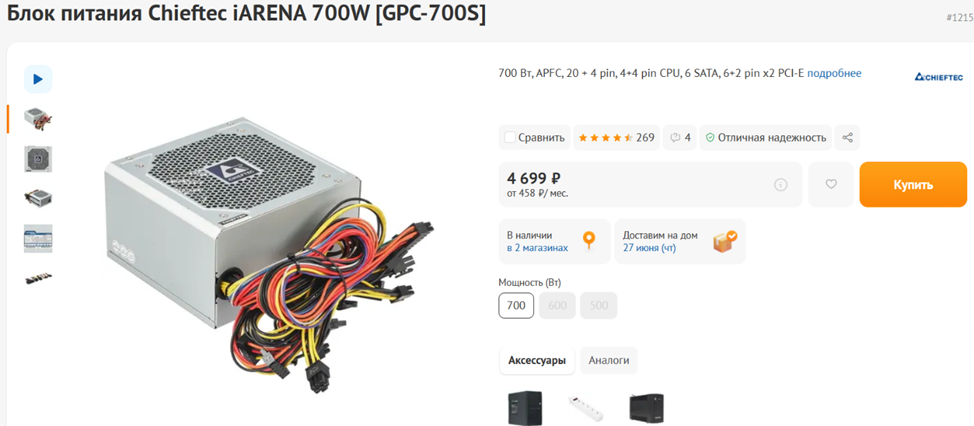Viewport: 974px width, 426px height.
Task: Click the star rating showing 269
Action: 616,137
